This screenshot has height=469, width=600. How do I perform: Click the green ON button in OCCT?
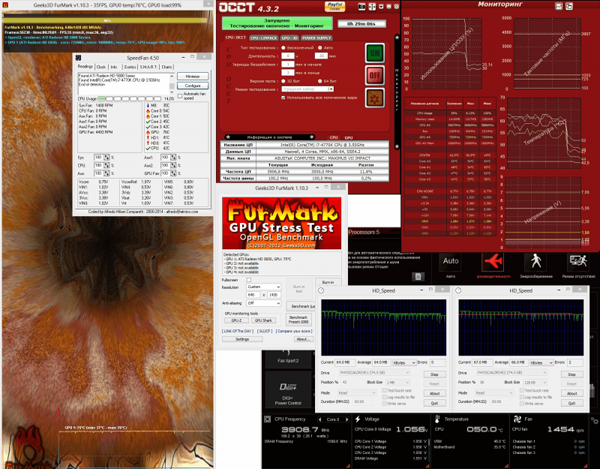[375, 53]
